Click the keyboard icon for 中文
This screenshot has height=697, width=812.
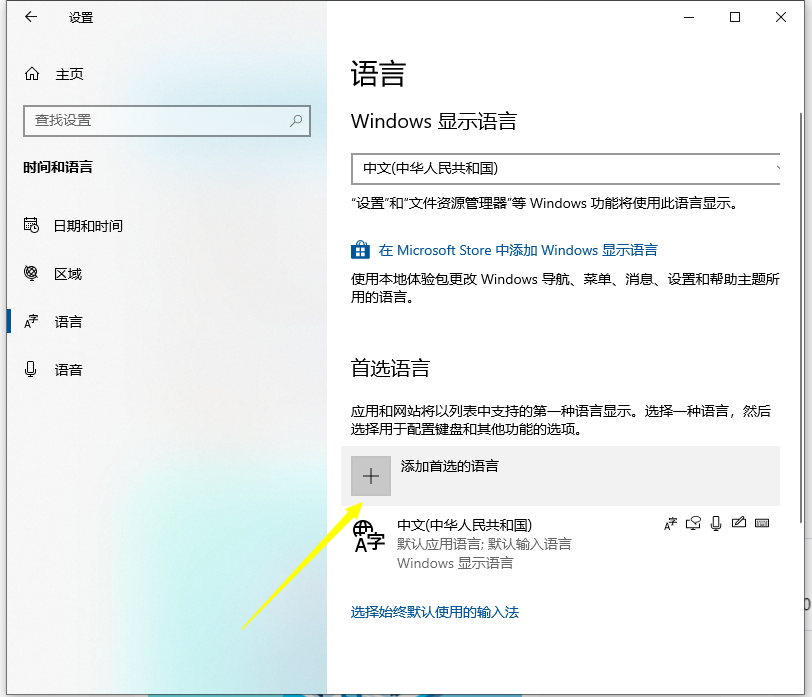point(763,523)
